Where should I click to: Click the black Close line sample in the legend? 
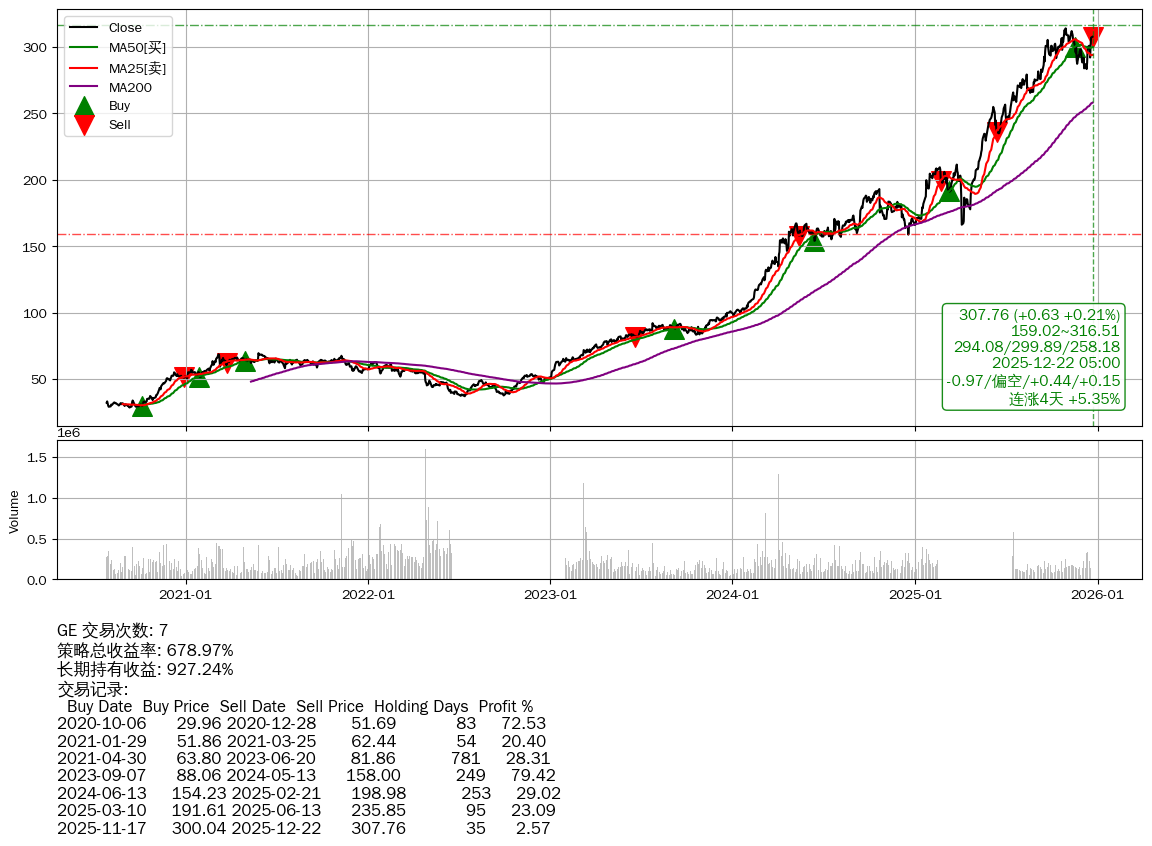point(85,28)
